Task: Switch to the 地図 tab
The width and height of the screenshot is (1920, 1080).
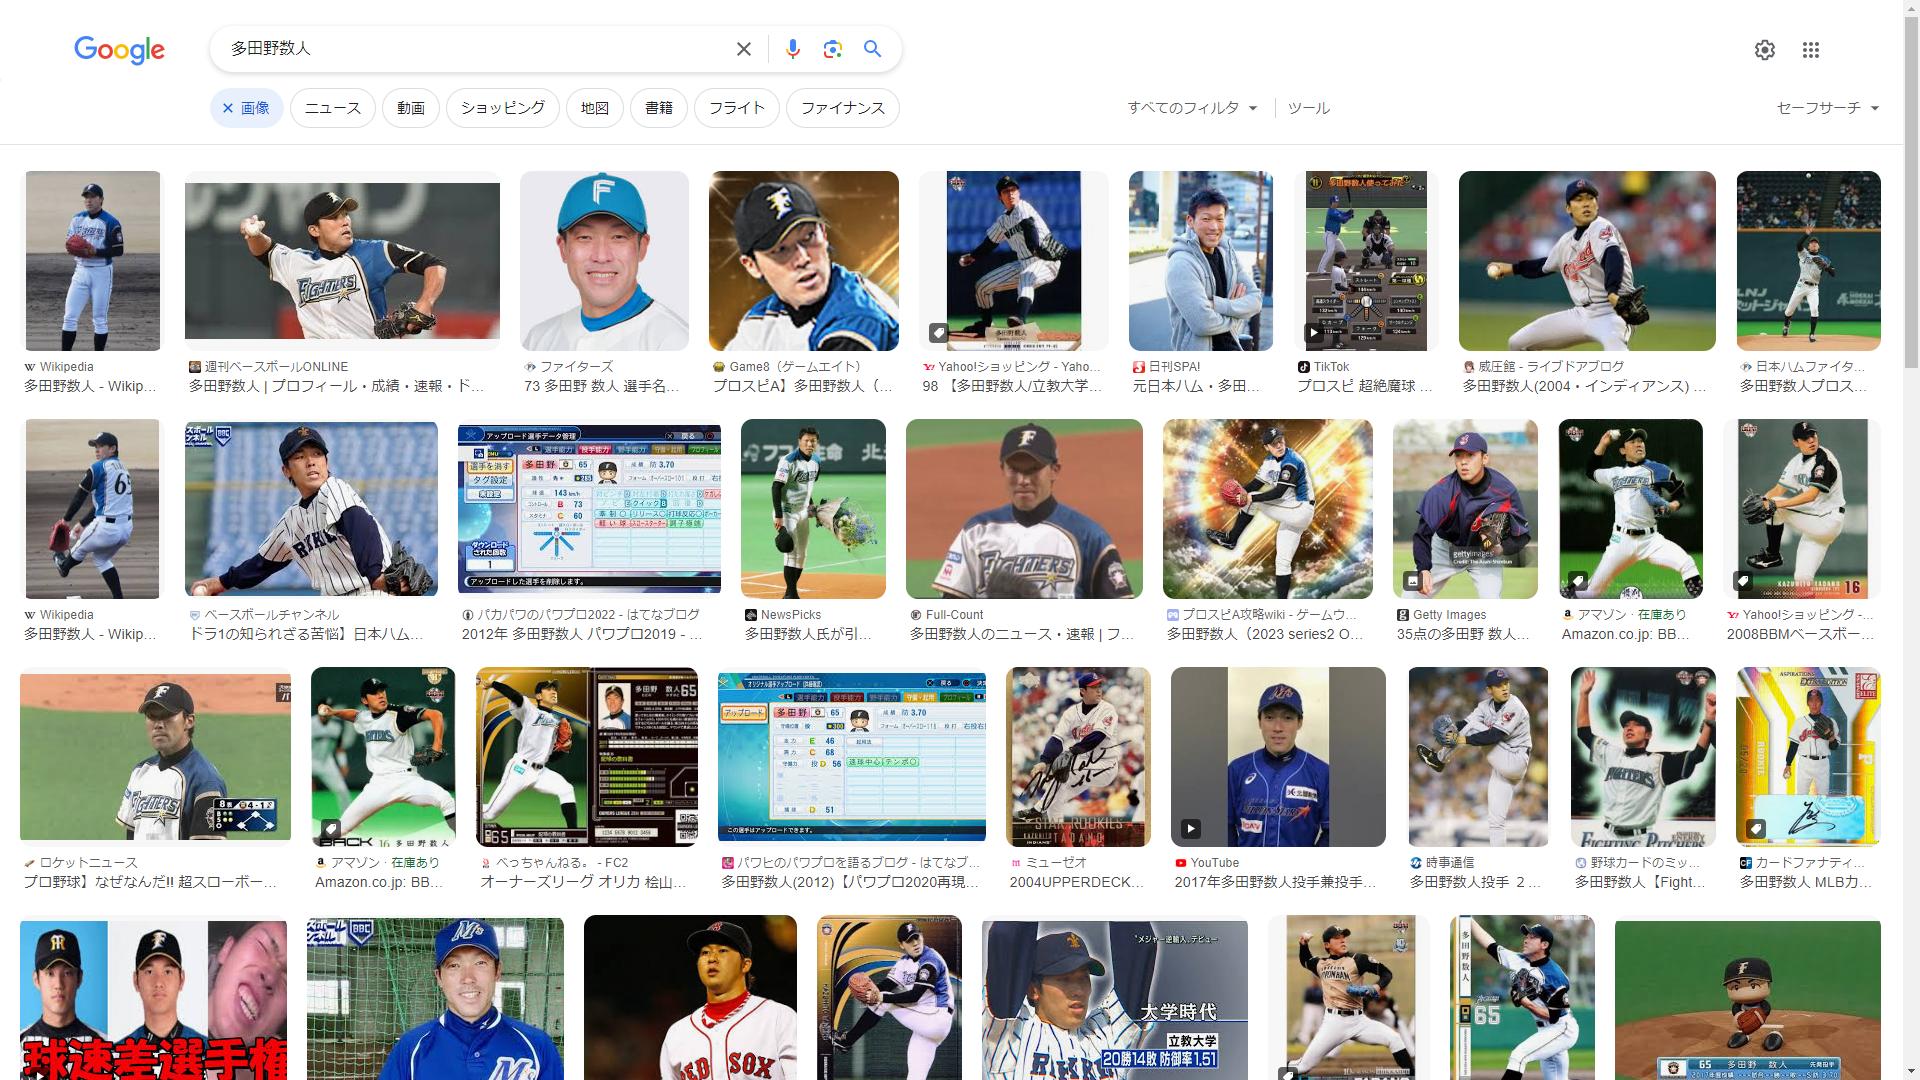Action: coord(594,108)
